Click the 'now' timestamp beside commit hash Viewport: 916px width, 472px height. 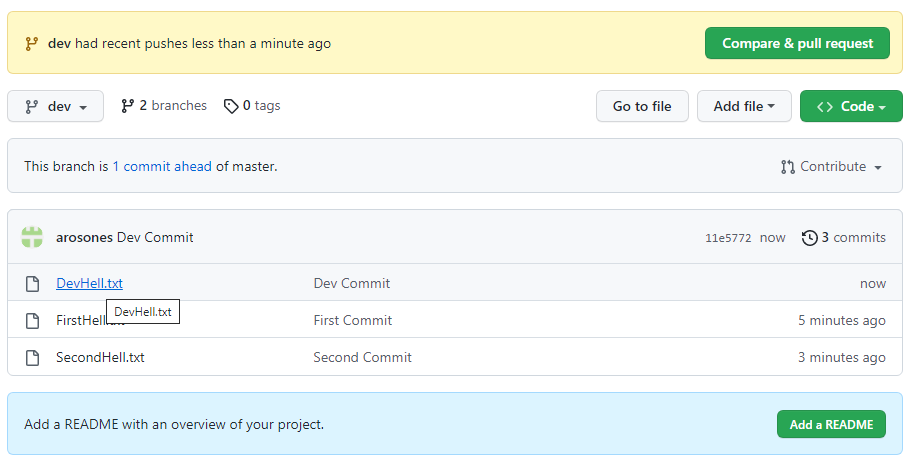tap(772, 238)
